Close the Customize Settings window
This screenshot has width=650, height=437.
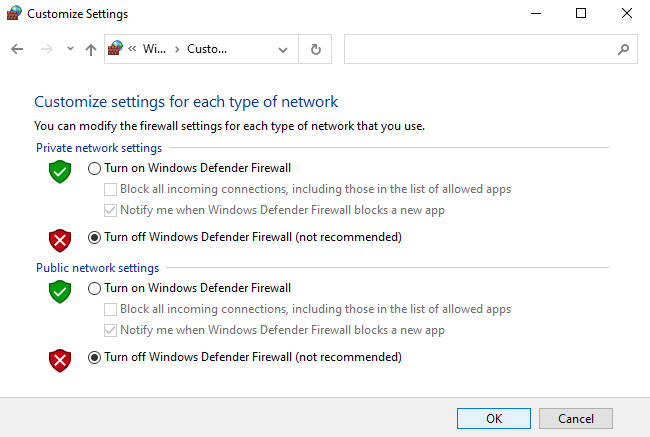[627, 13]
